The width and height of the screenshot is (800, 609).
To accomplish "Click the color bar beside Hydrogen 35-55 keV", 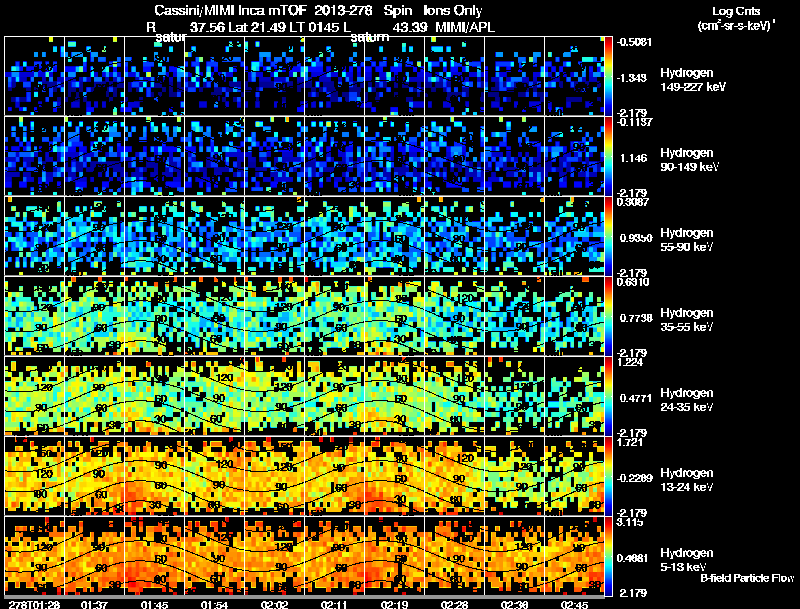I will pos(608,316).
